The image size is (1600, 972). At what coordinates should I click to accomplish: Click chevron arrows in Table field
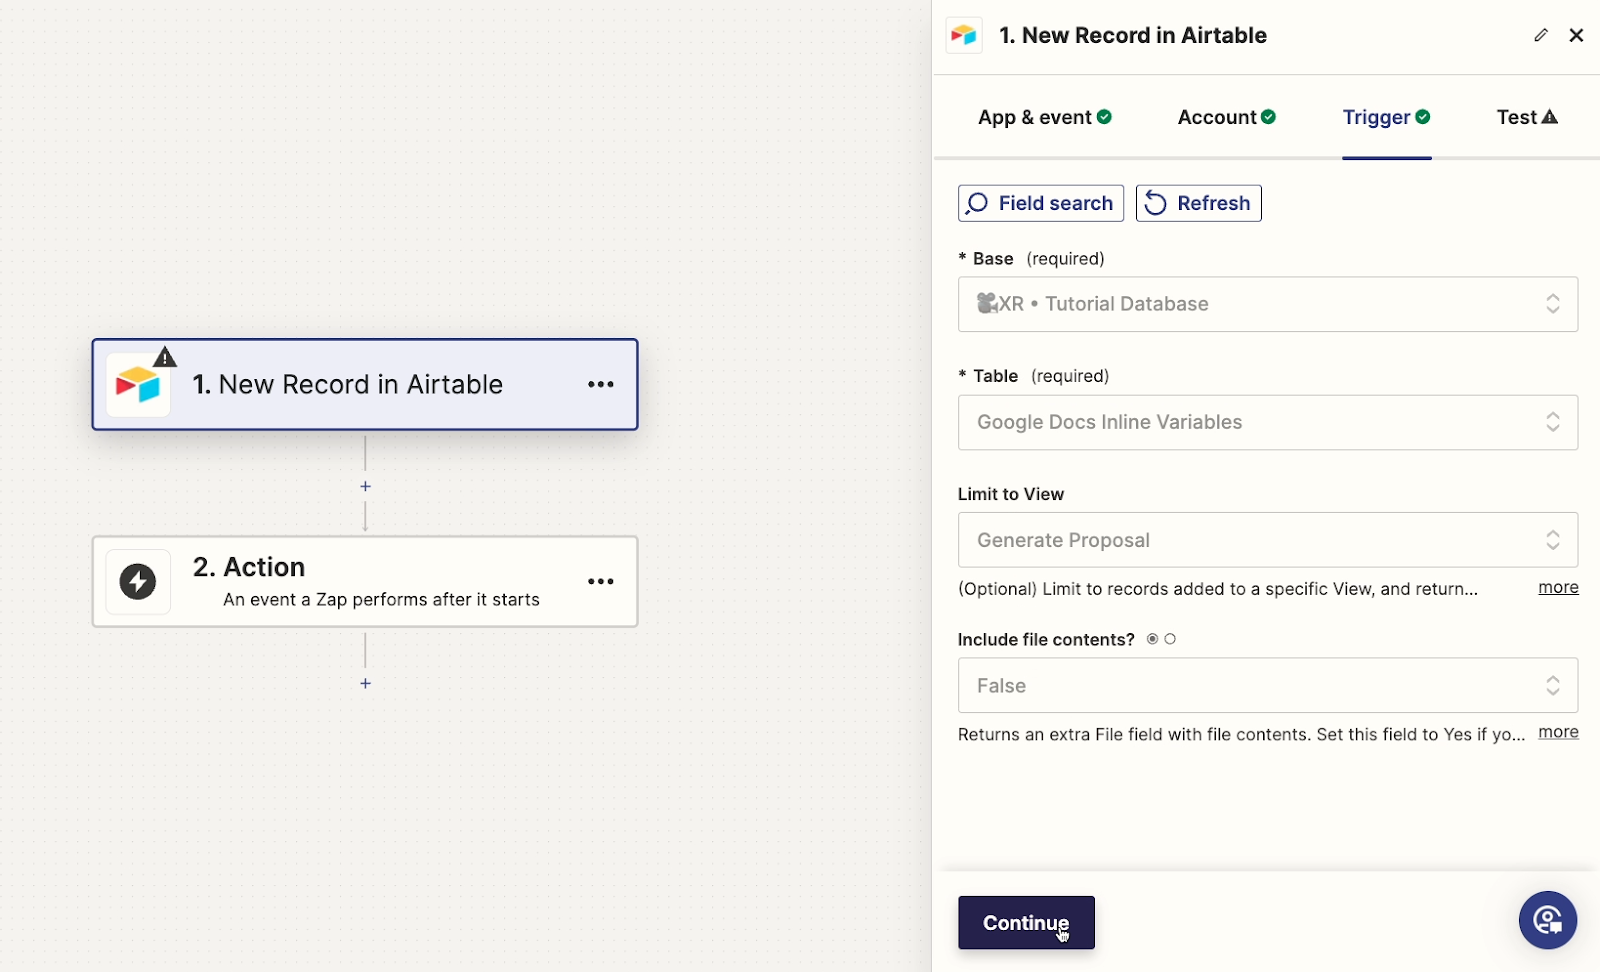[1553, 422]
